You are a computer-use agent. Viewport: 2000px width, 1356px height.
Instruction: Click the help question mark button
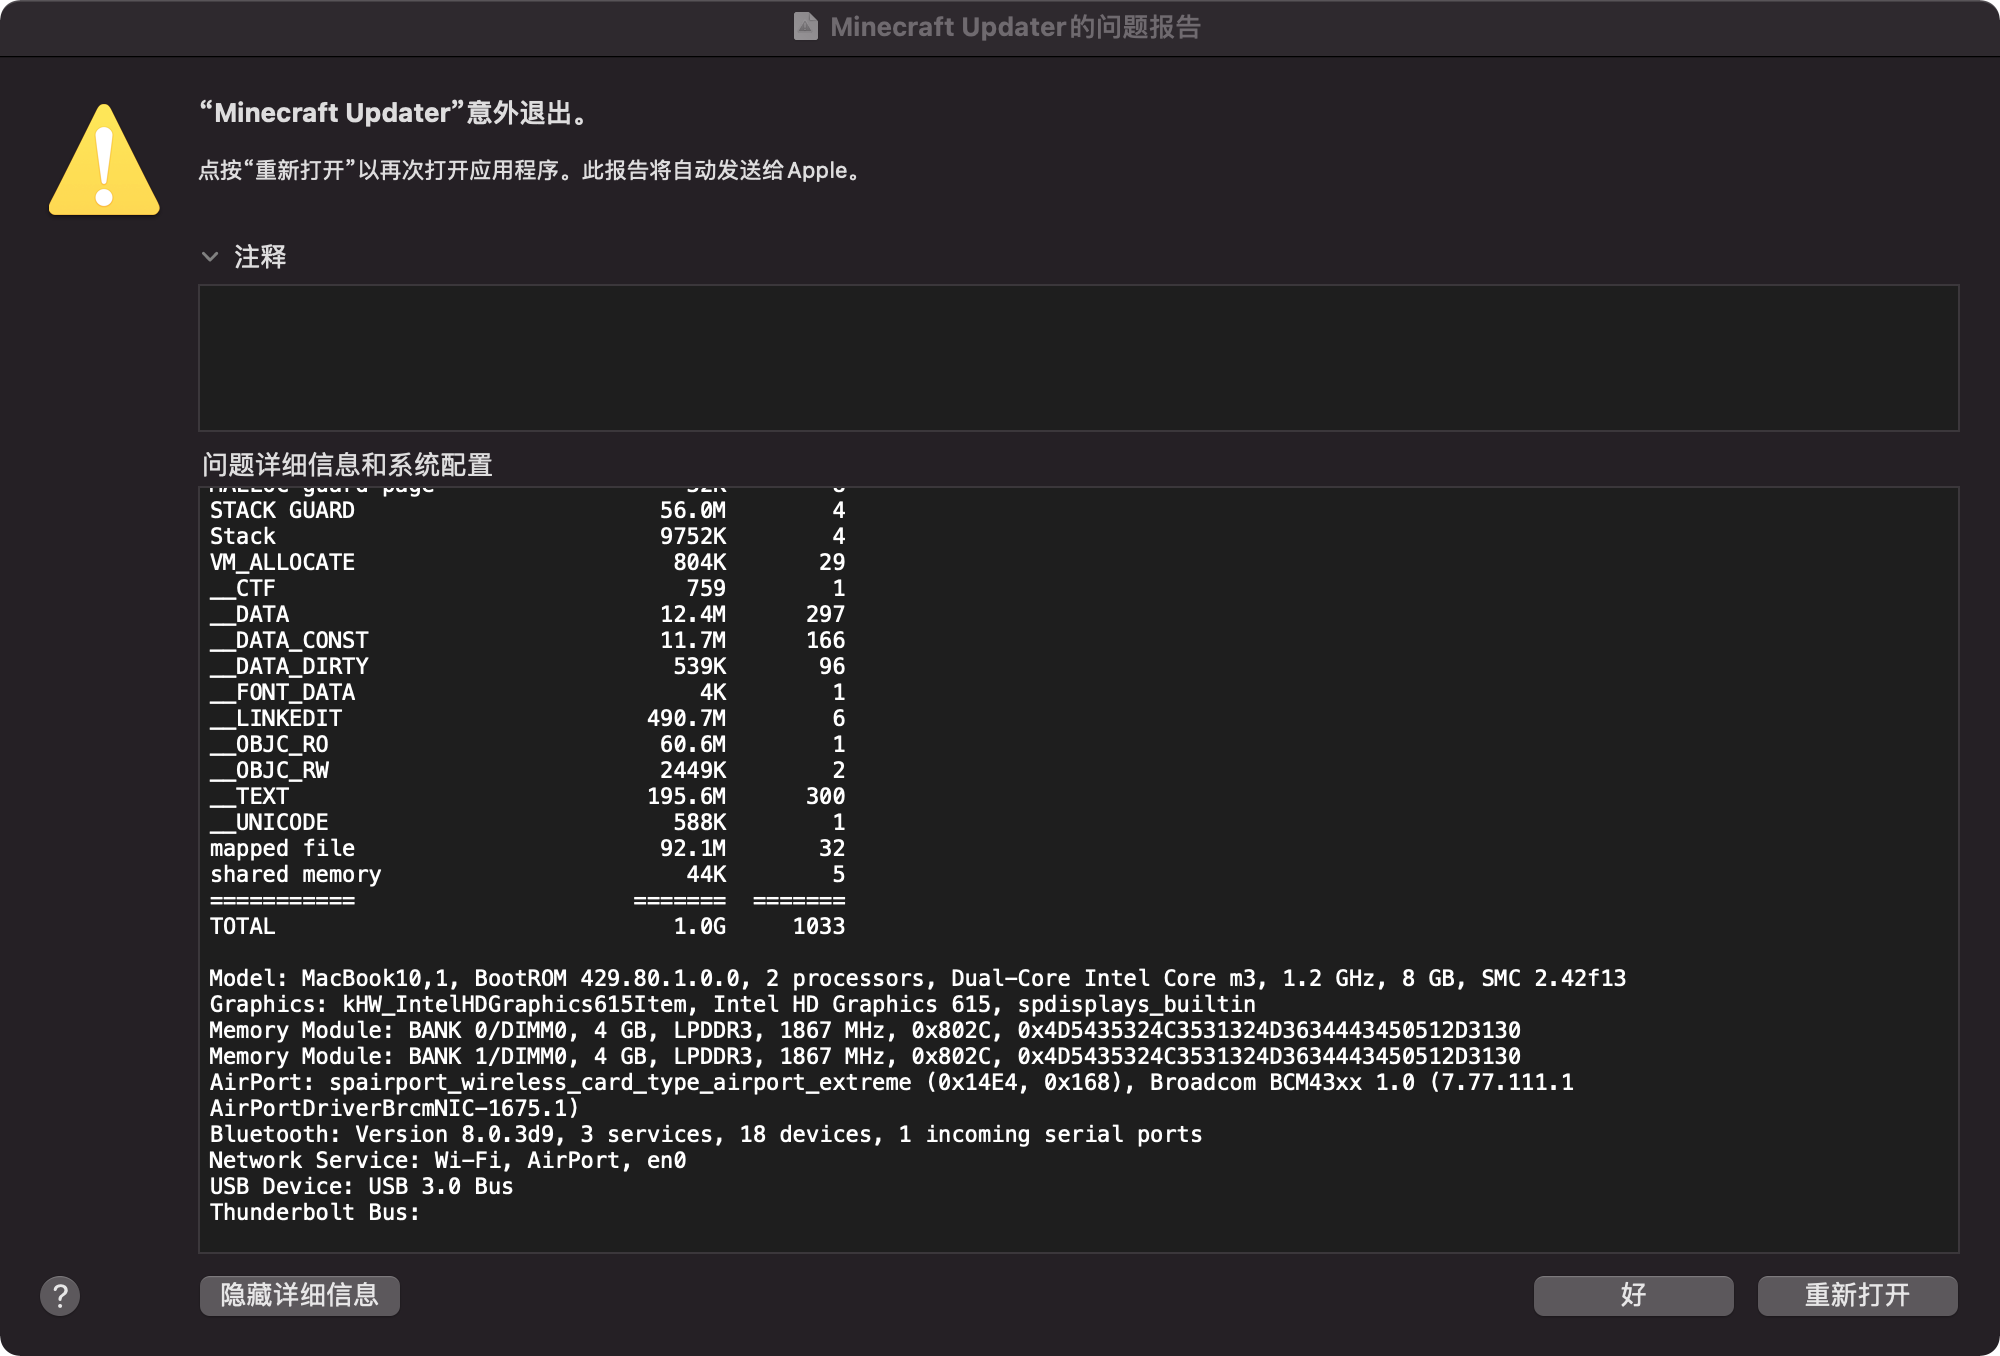point(60,1296)
